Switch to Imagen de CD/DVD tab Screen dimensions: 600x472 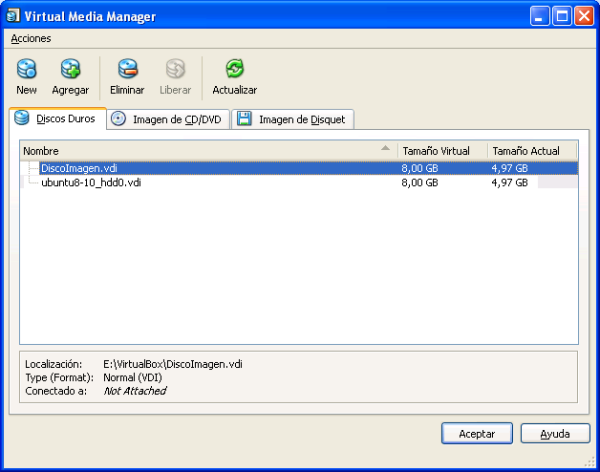pyautogui.click(x=167, y=120)
